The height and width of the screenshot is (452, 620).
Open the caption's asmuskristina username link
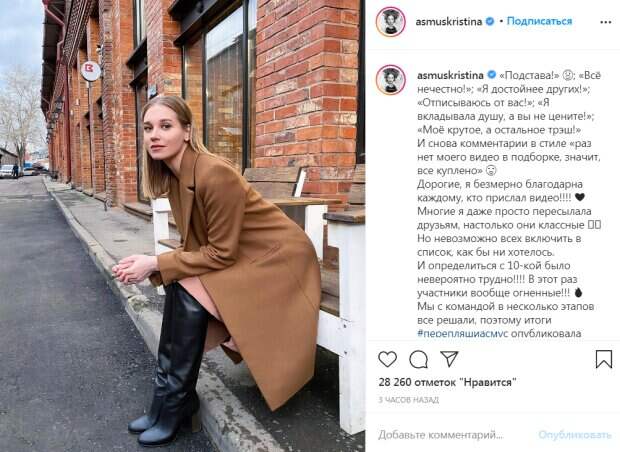(x=450, y=75)
